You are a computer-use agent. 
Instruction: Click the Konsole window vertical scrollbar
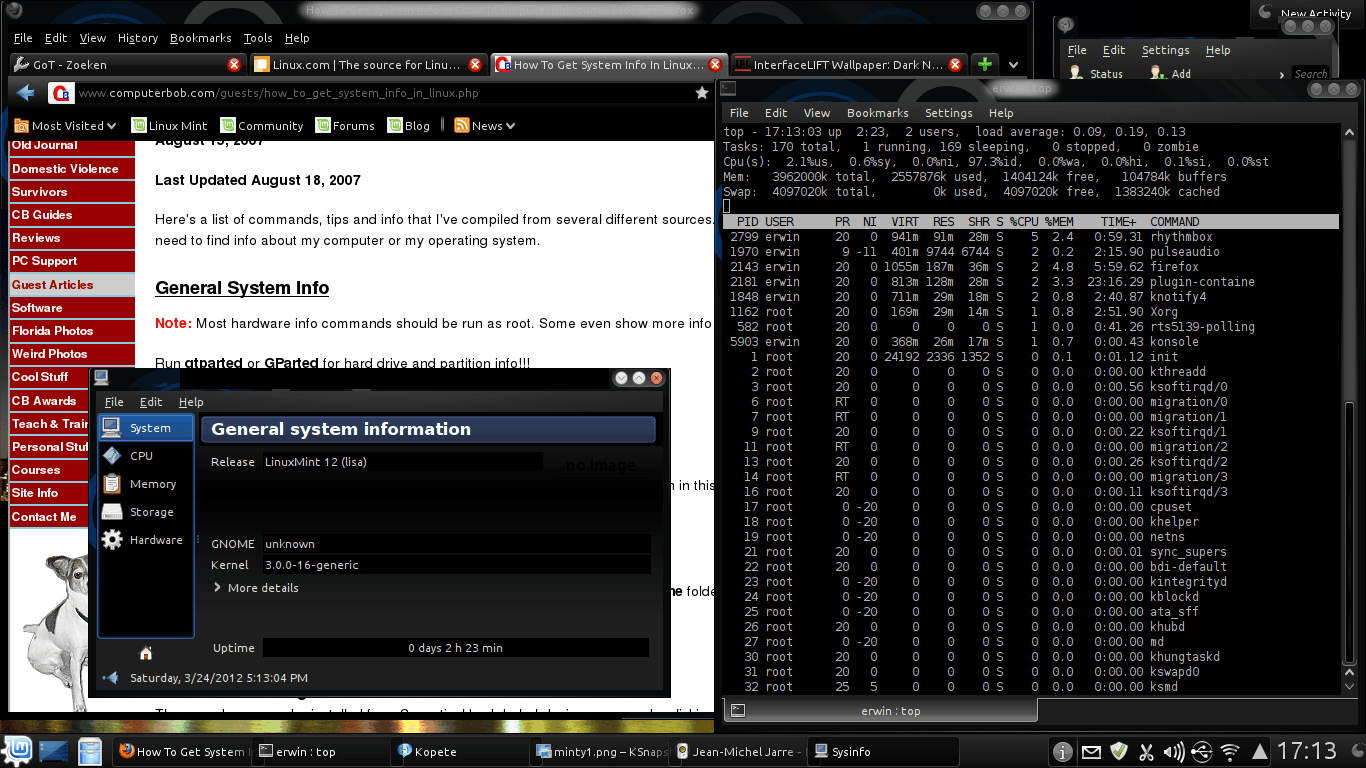pyautogui.click(x=1347, y=410)
